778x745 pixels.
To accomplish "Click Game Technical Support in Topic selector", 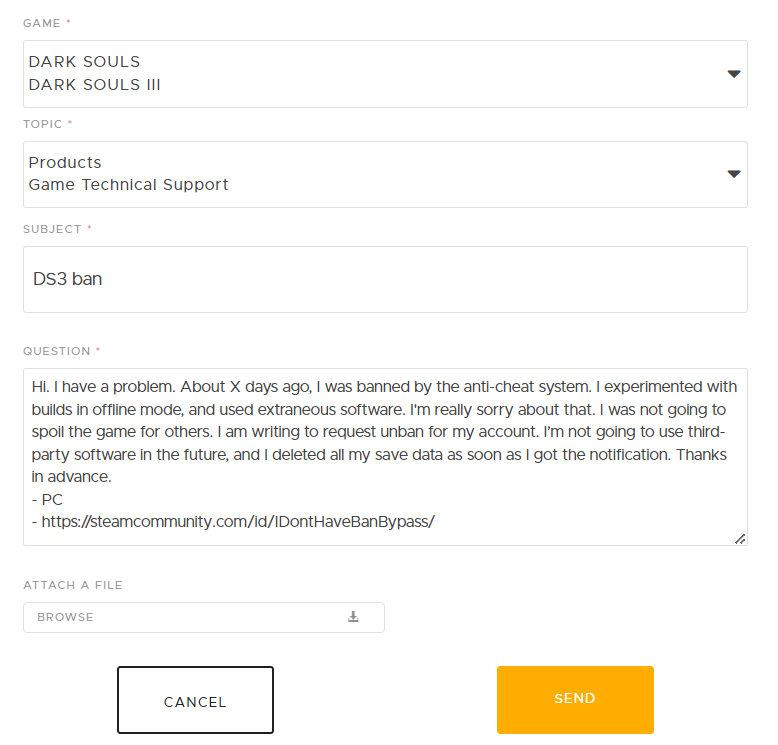I will click(128, 185).
